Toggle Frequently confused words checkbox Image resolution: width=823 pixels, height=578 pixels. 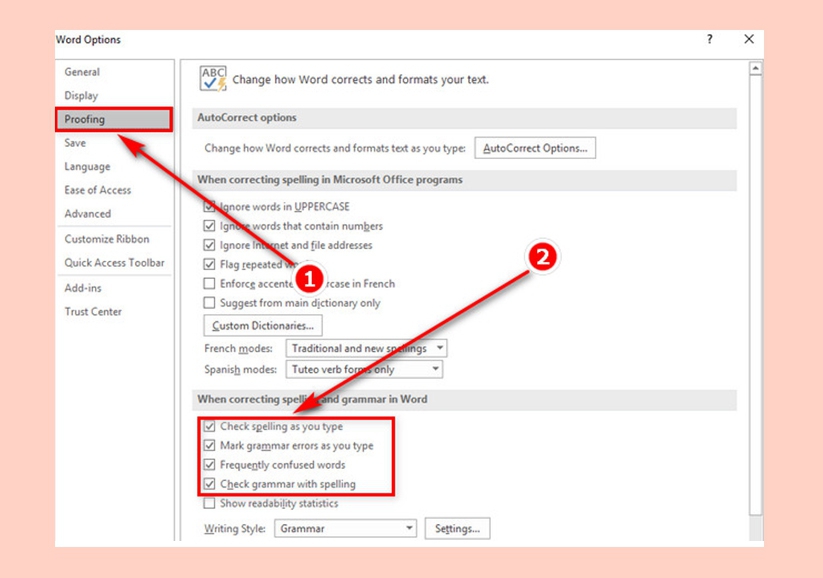click(209, 465)
